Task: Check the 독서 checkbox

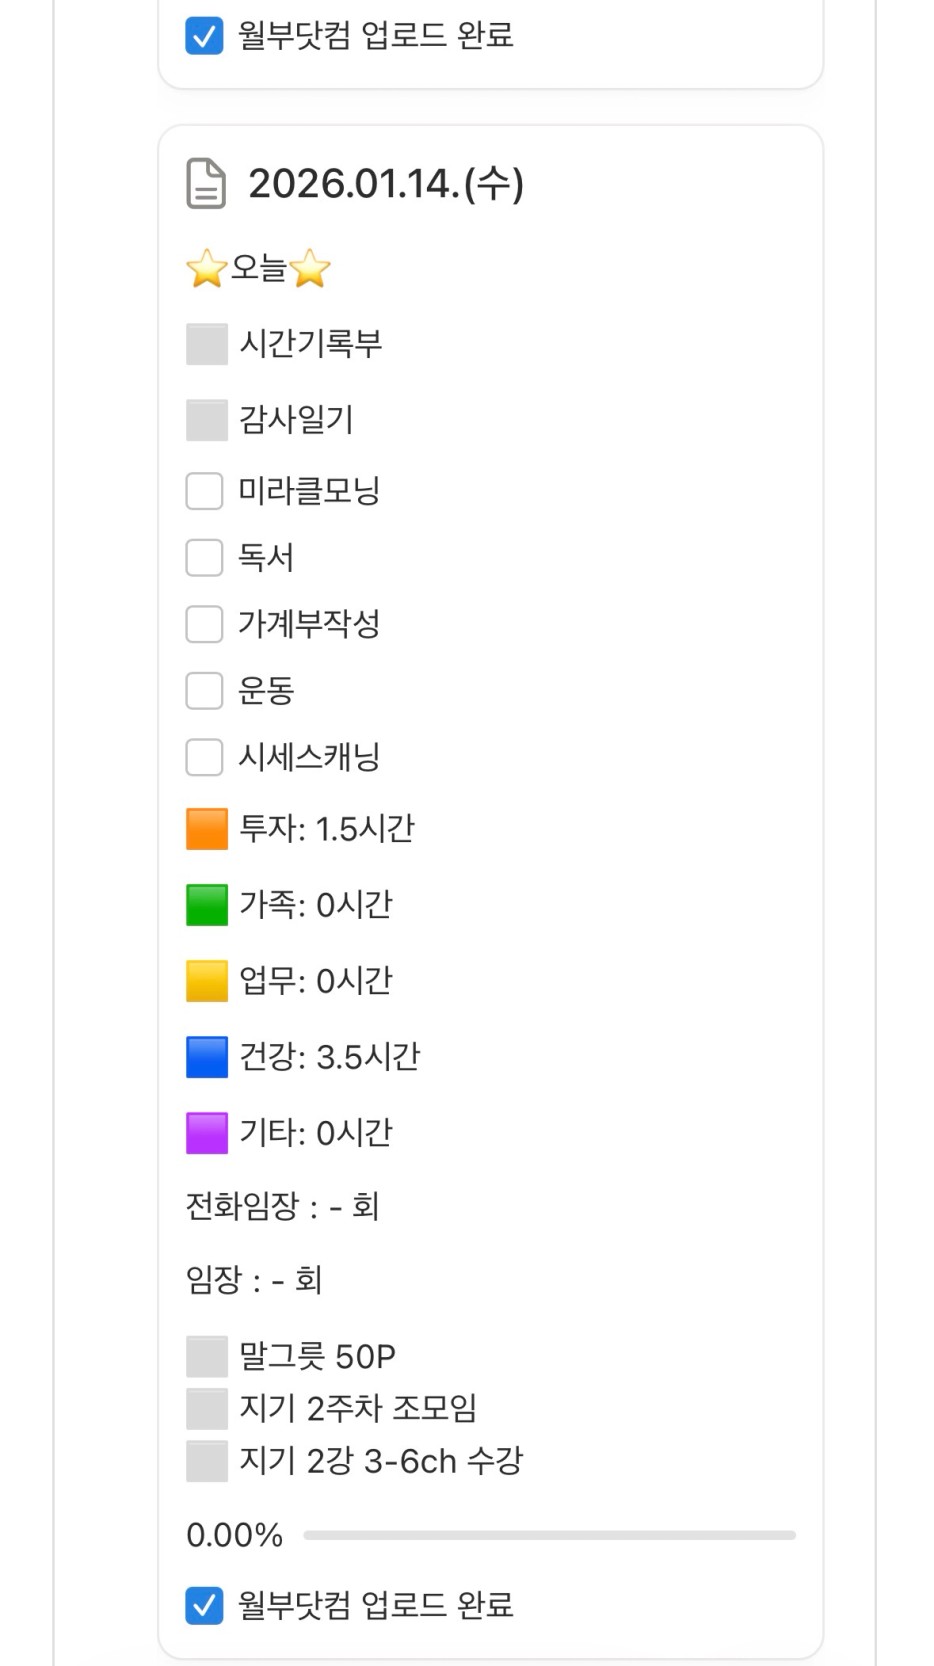Action: click(204, 558)
